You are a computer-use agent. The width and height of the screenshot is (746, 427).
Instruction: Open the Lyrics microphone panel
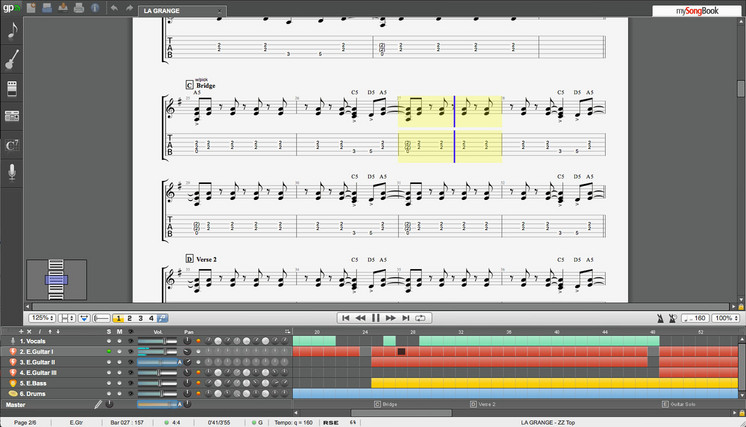(x=12, y=172)
